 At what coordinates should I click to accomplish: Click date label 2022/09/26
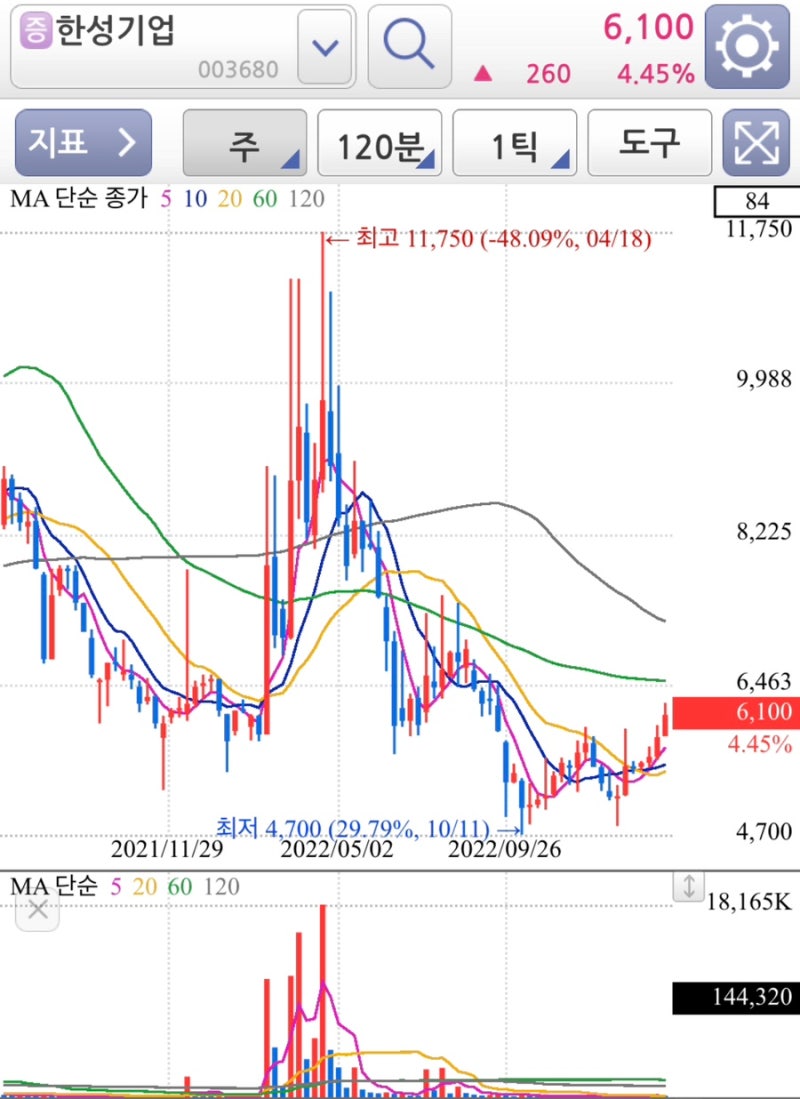coord(505,849)
